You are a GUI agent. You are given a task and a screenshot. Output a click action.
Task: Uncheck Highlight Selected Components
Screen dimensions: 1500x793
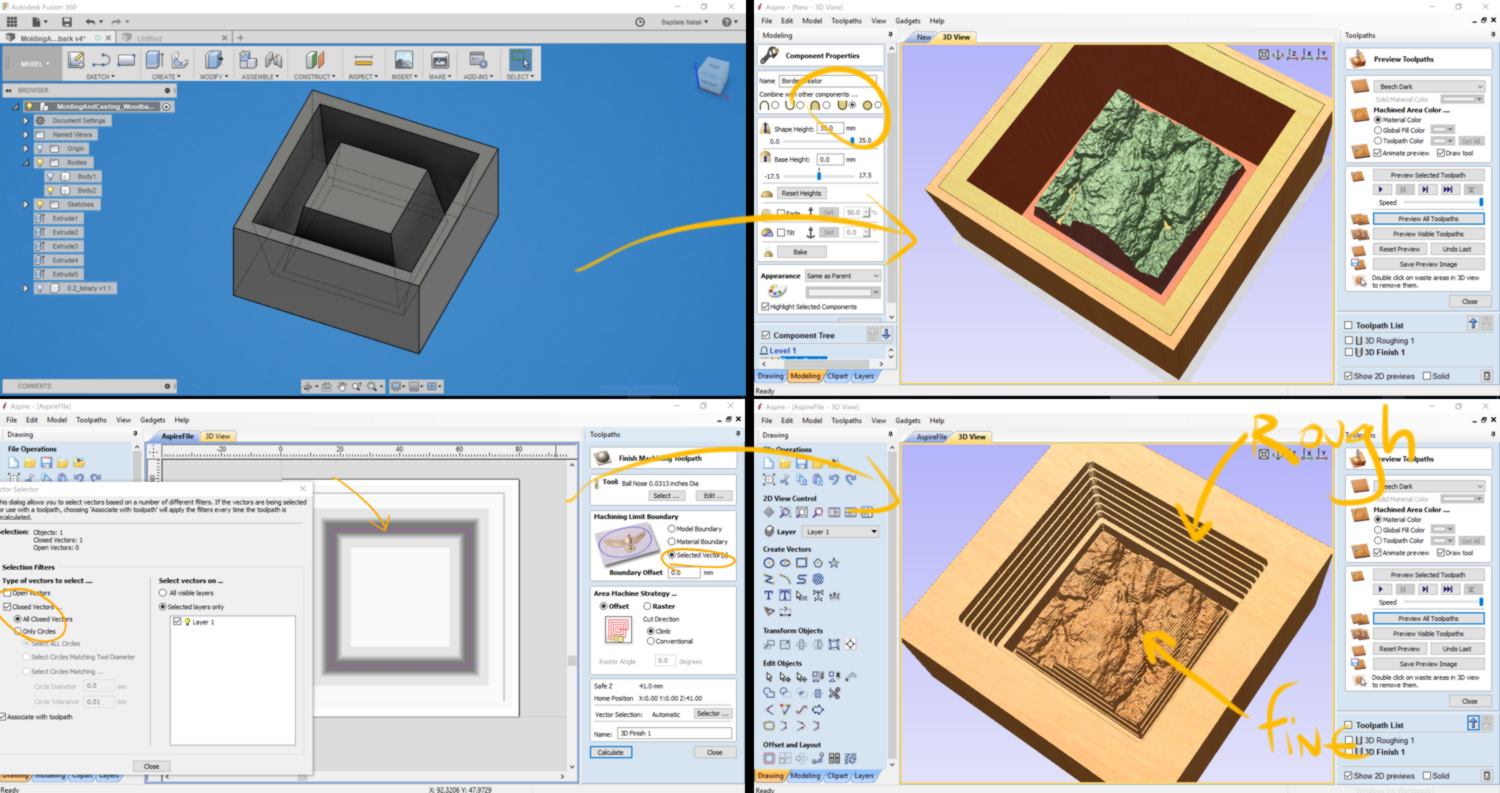coord(766,306)
